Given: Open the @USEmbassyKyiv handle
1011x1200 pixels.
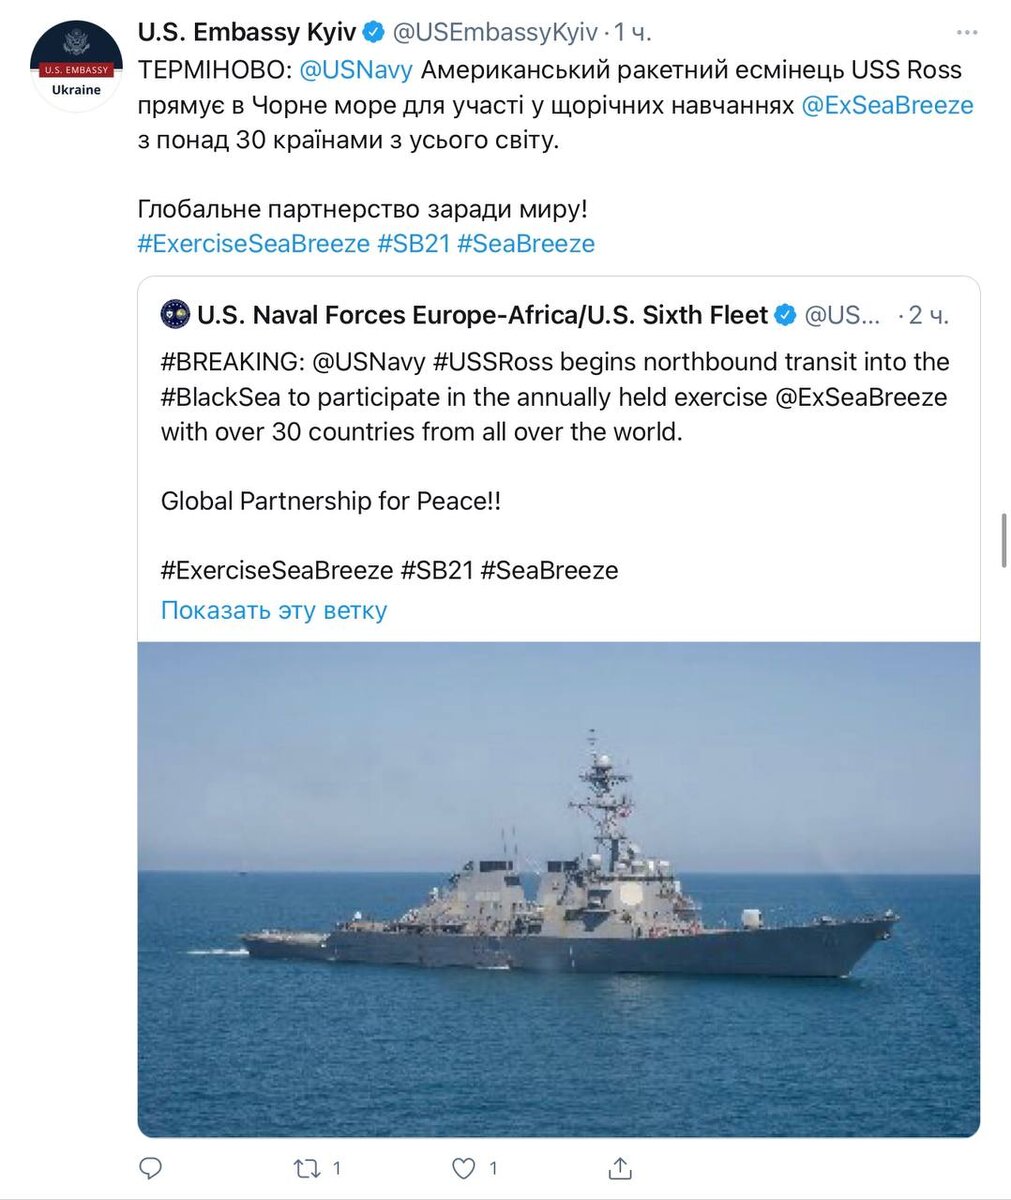Looking at the screenshot, I should coord(495,33).
